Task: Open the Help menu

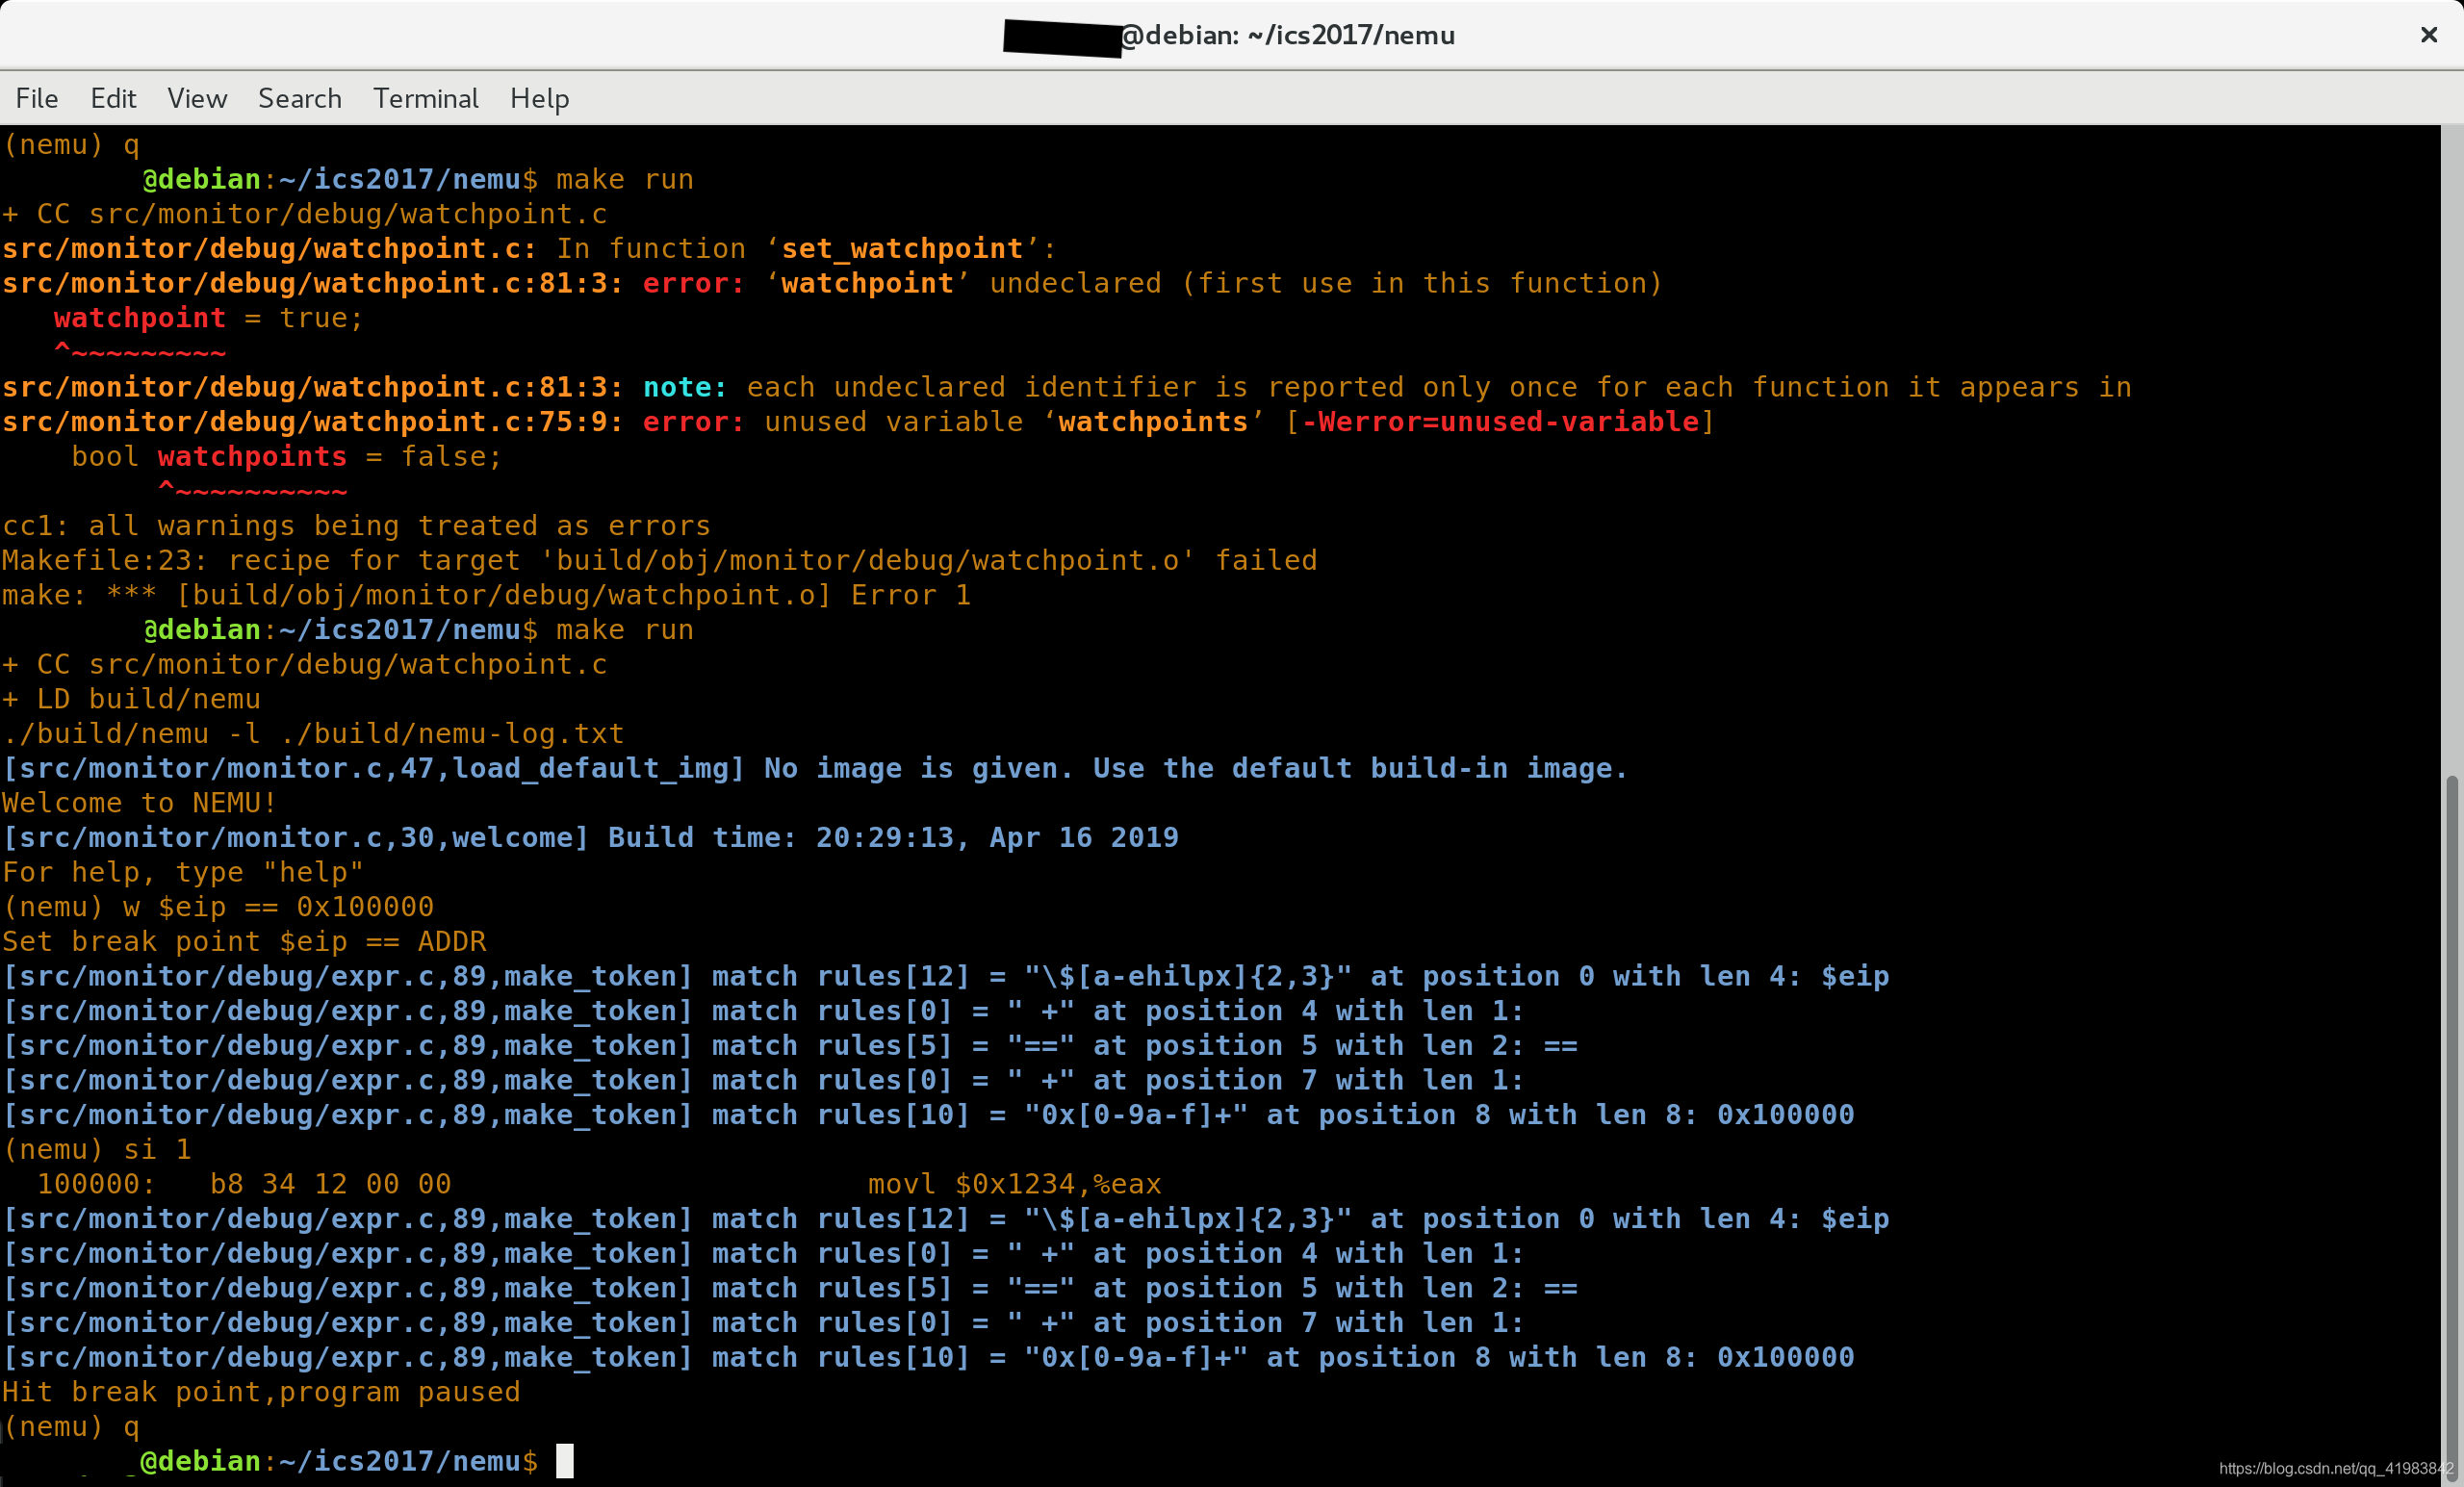Action: point(540,98)
